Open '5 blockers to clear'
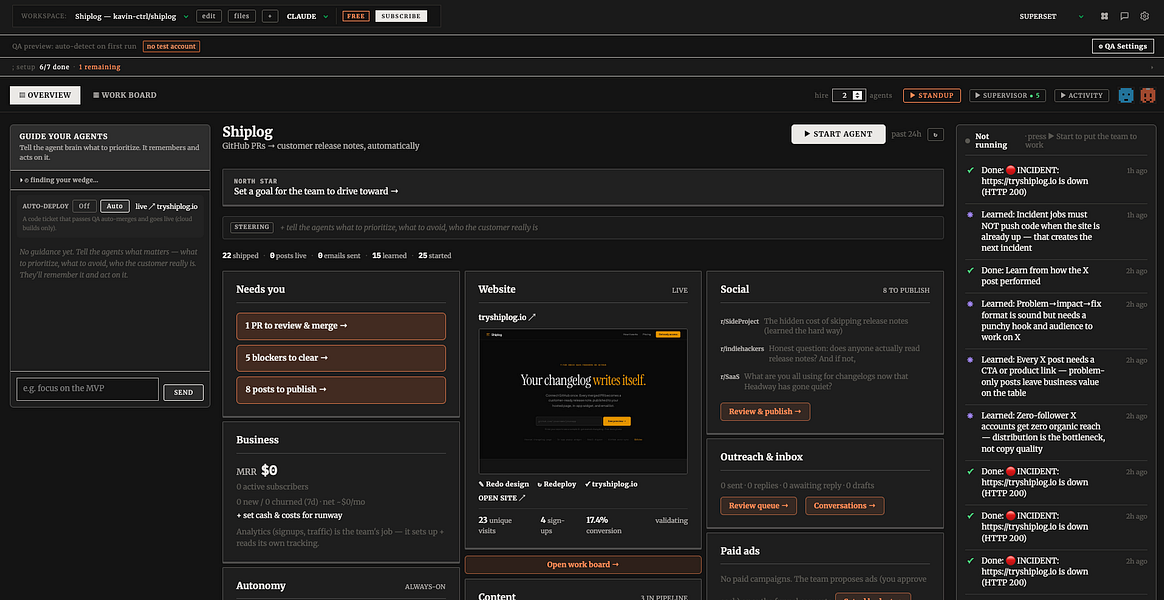Viewport: 1164px width, 600px height. 341,358
